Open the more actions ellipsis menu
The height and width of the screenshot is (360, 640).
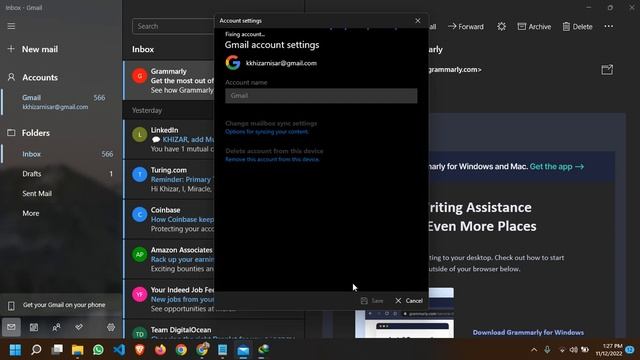click(x=608, y=27)
